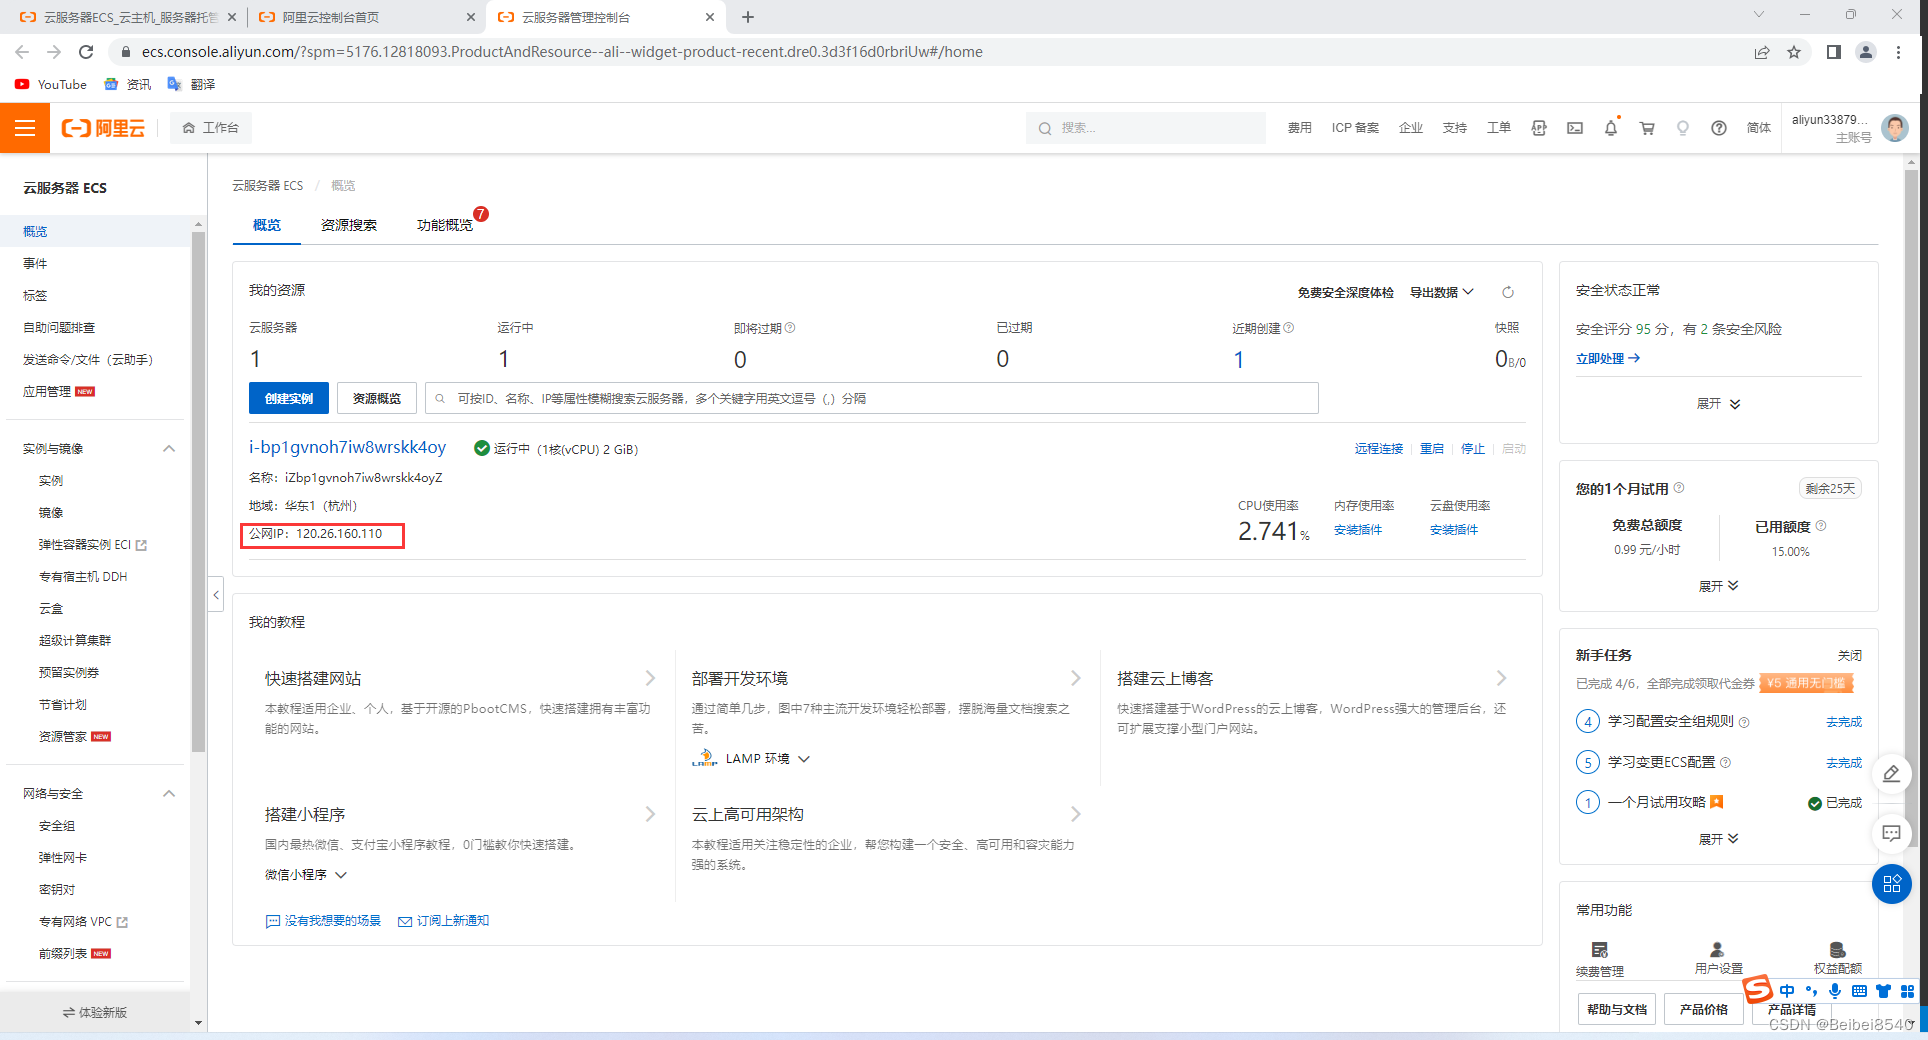Click the Alibaba Cloud logo
The width and height of the screenshot is (1928, 1040).
pos(103,128)
